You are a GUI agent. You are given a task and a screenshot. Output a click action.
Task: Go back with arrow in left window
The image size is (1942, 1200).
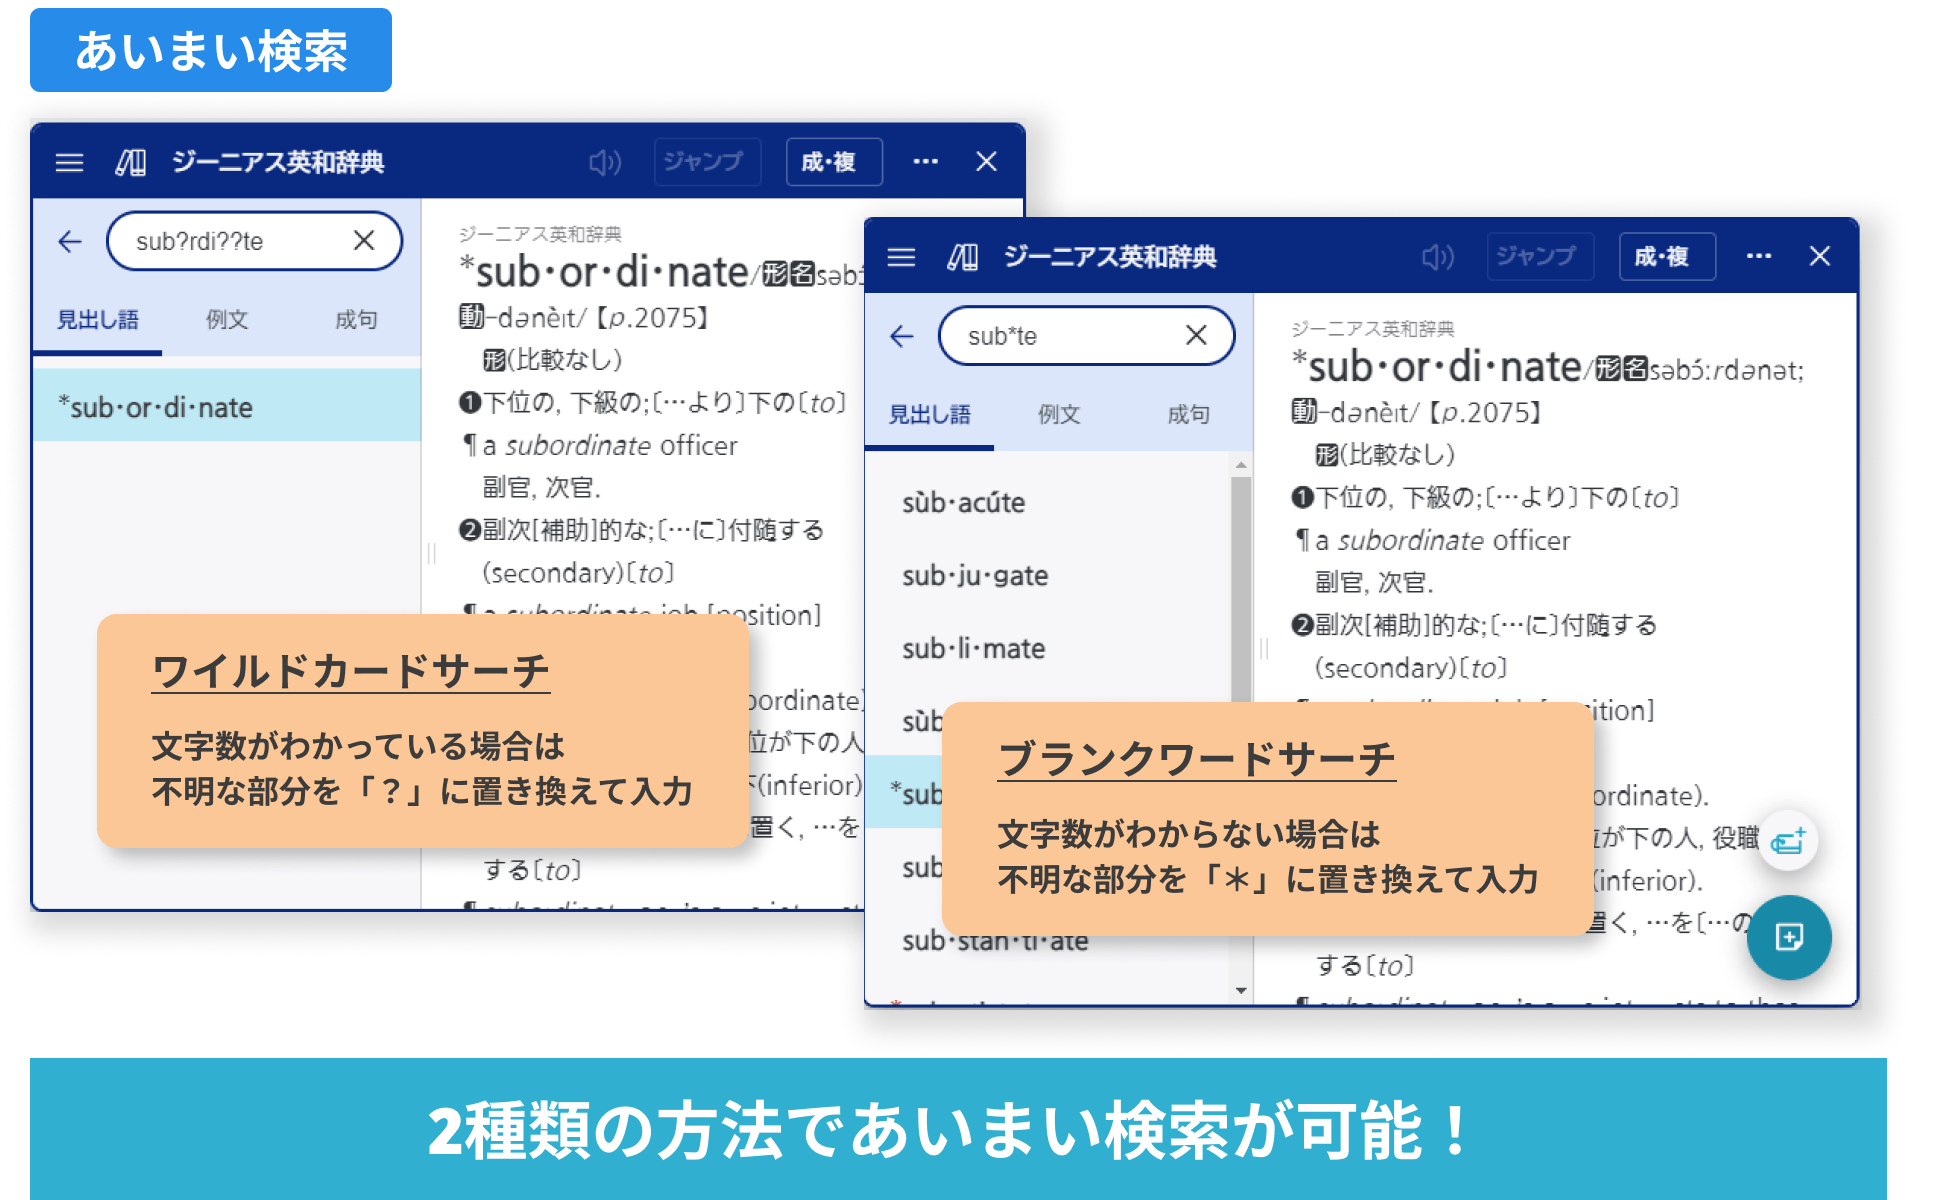point(70,241)
